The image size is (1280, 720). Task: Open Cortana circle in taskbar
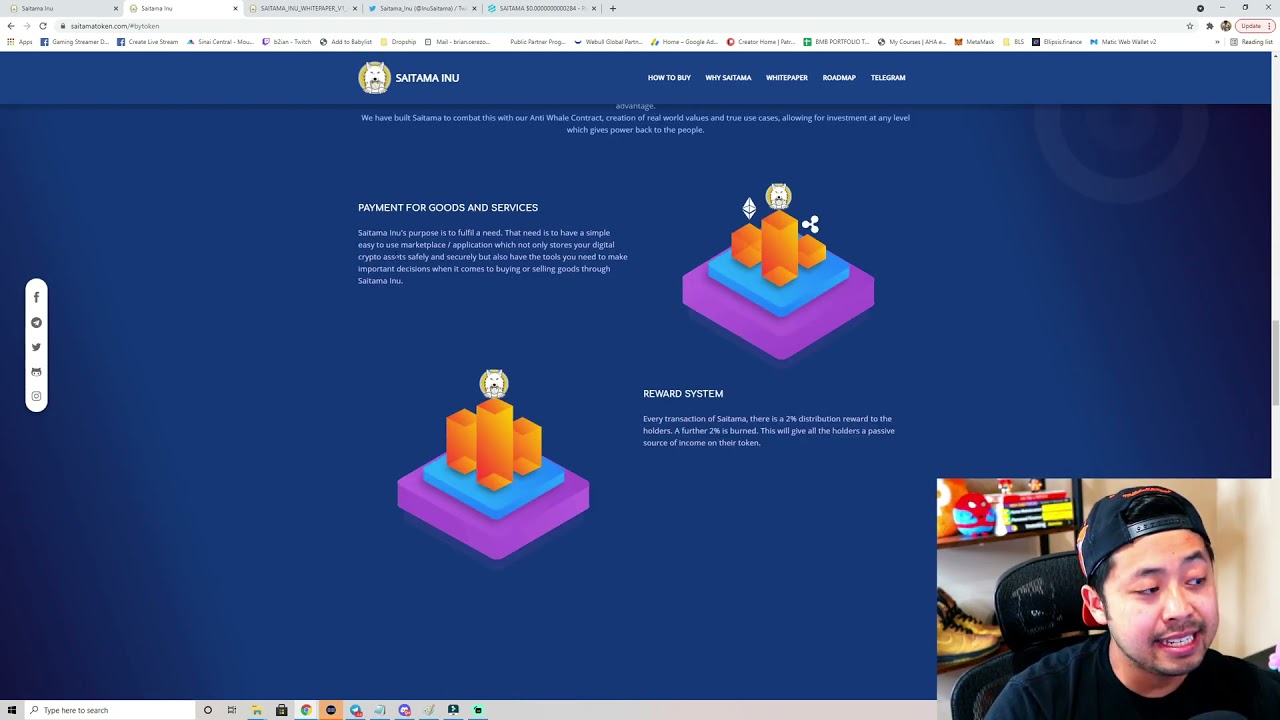(x=208, y=710)
